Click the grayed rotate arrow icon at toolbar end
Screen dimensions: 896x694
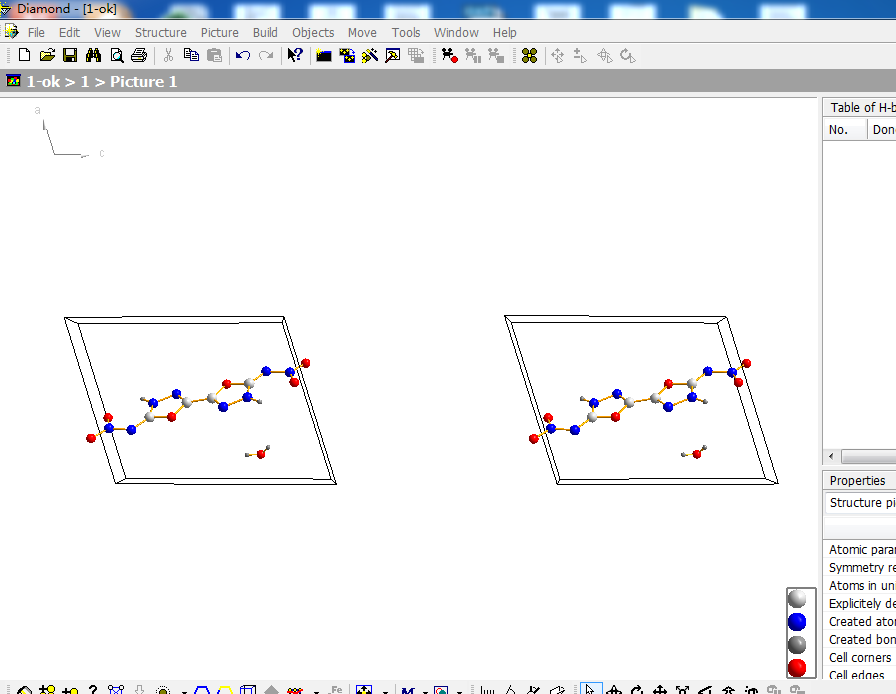coord(628,55)
